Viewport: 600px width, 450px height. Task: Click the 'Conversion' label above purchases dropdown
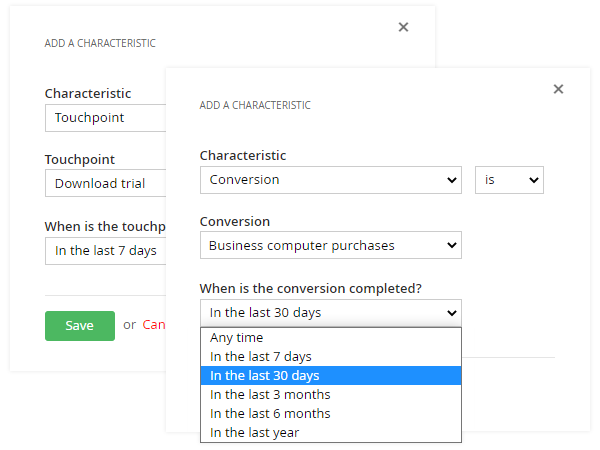(235, 222)
